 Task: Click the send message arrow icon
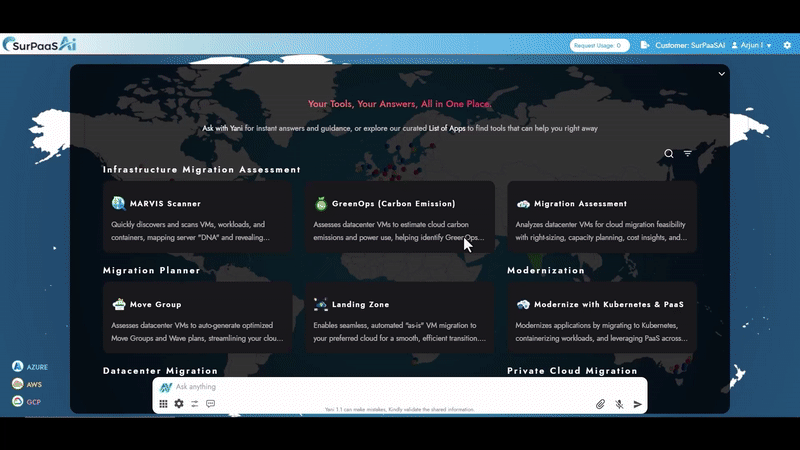[x=638, y=404]
